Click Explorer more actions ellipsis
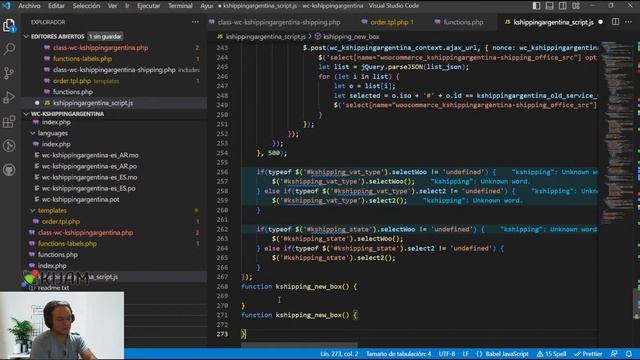The height and width of the screenshot is (360, 640). [x=195, y=22]
